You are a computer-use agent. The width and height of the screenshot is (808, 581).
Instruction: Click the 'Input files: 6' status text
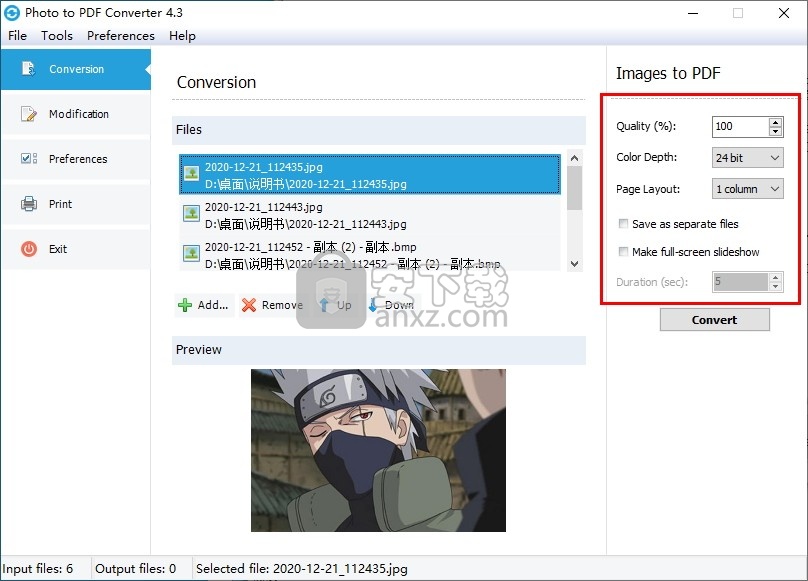pos(38,569)
